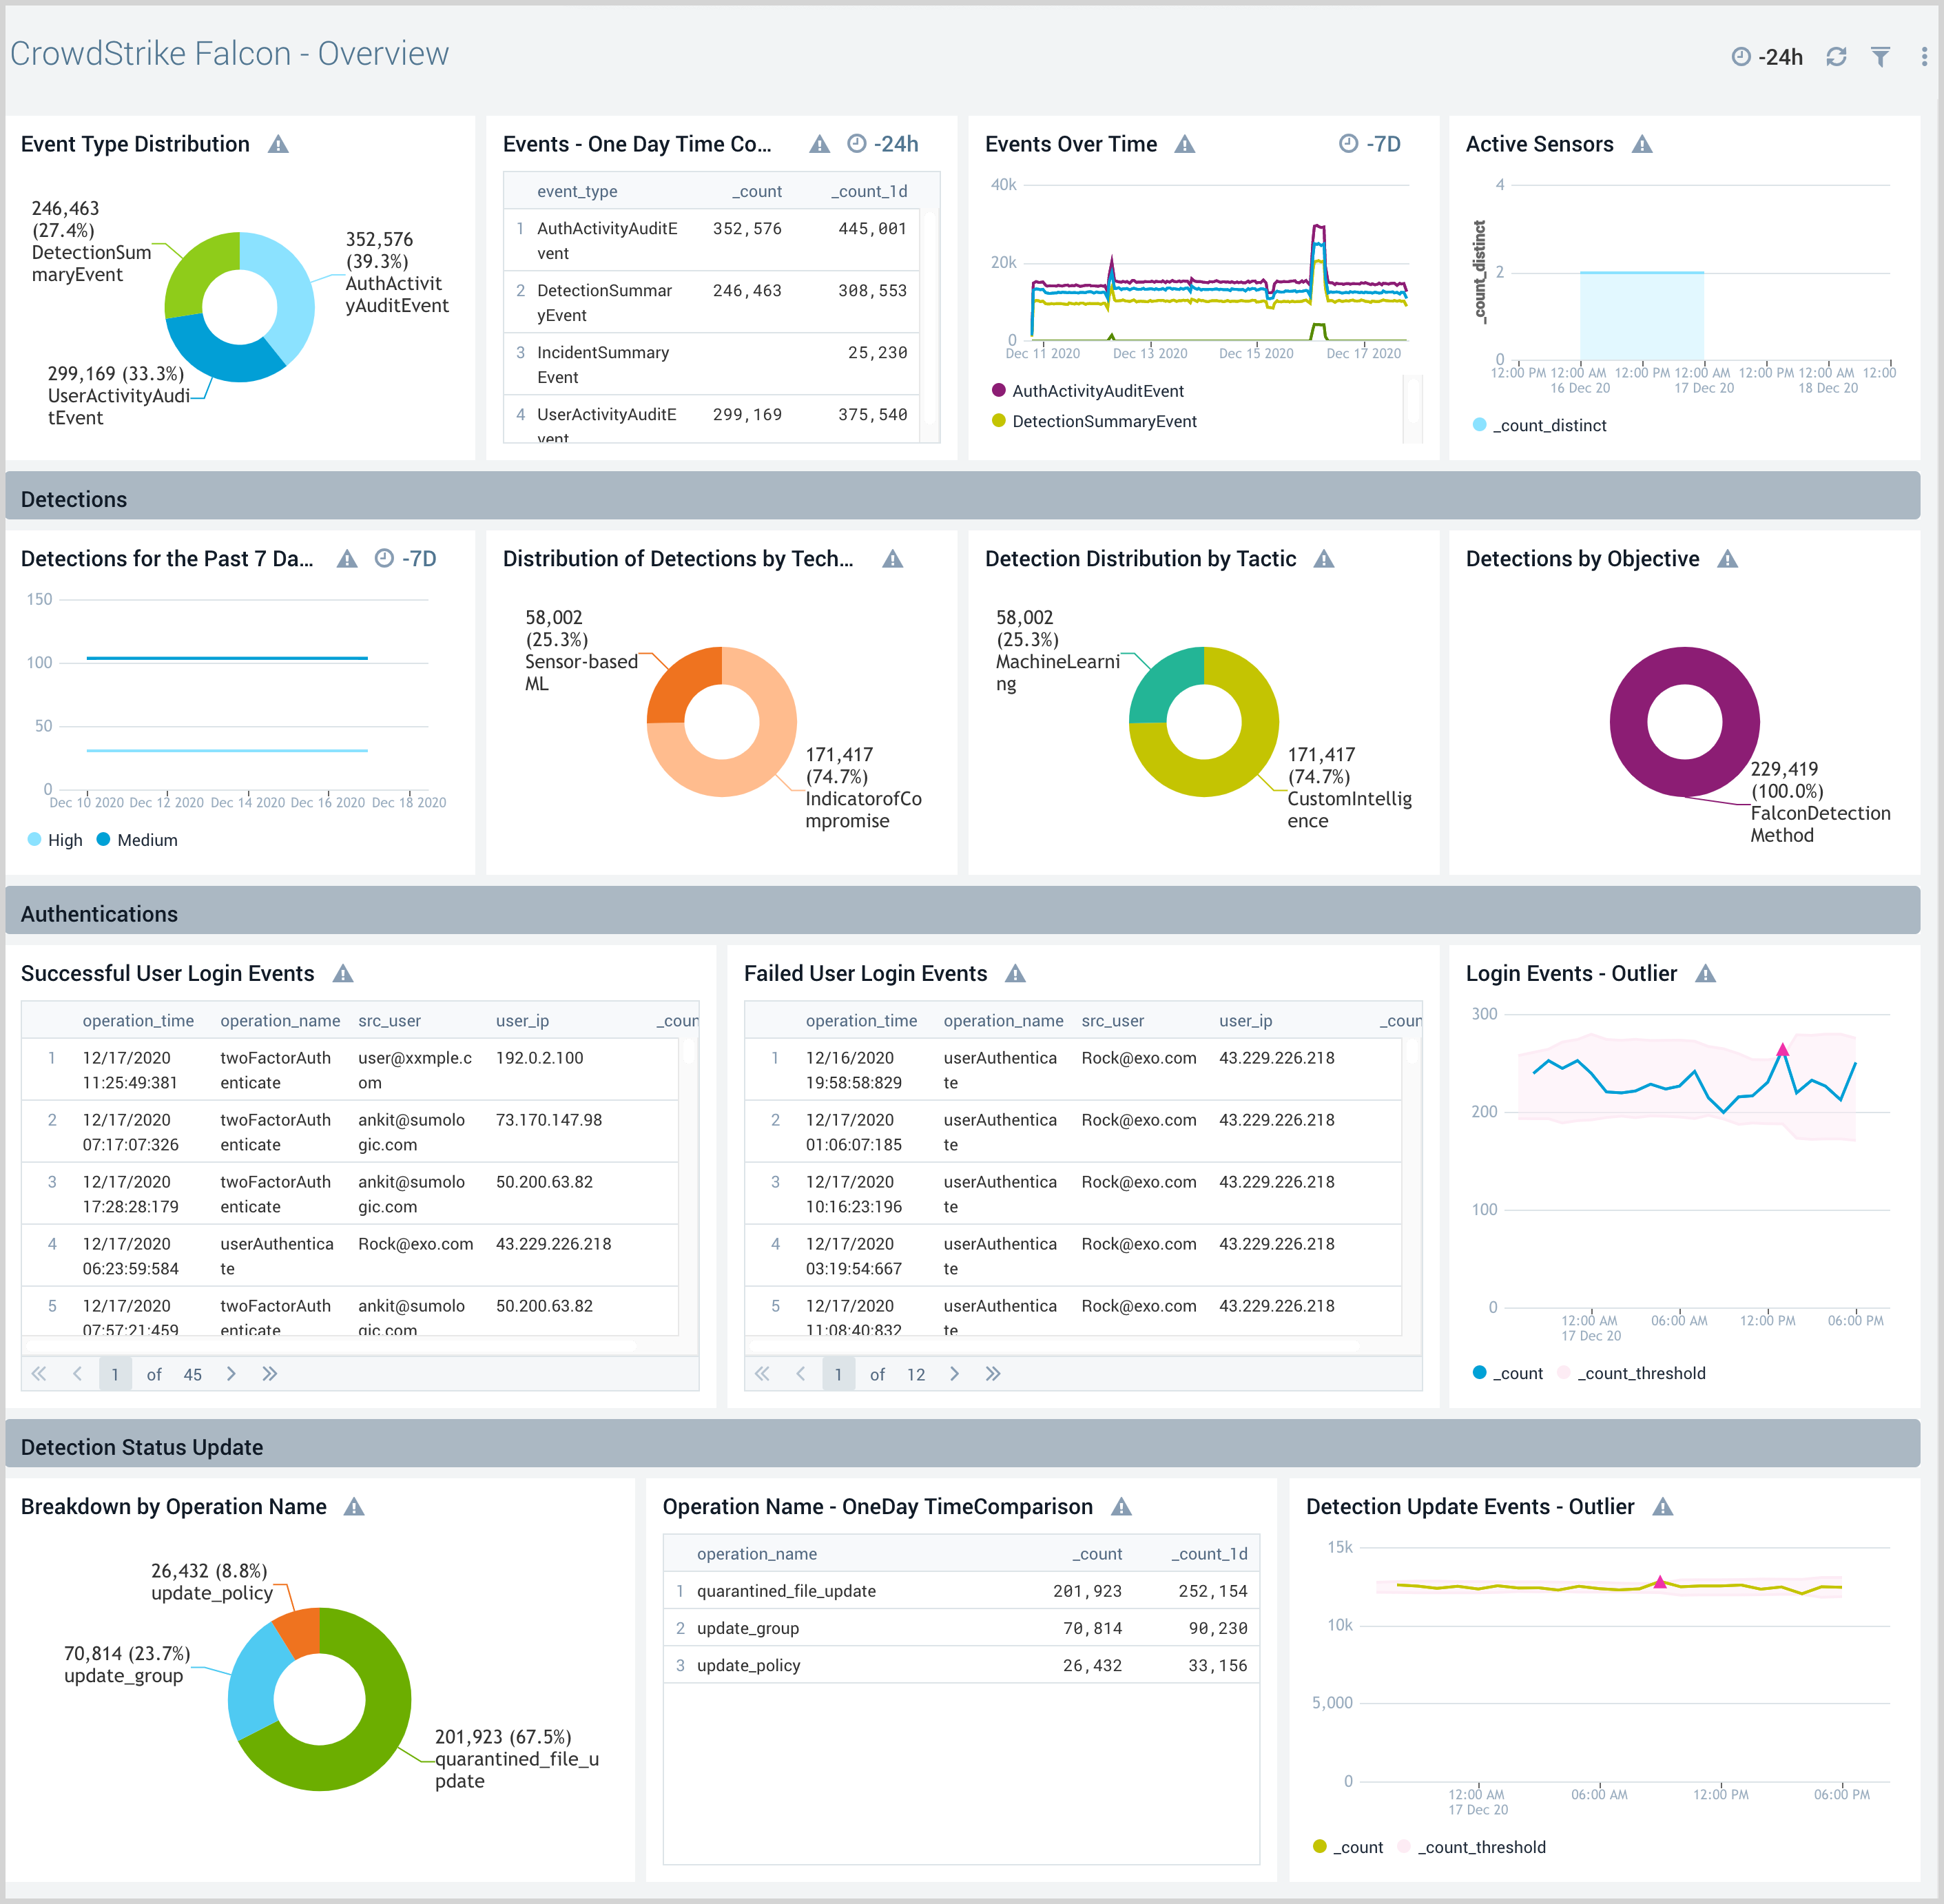Click the warning icon on Detections by Objective
Viewport: 1944px width, 1904px height.
pos(1729,559)
